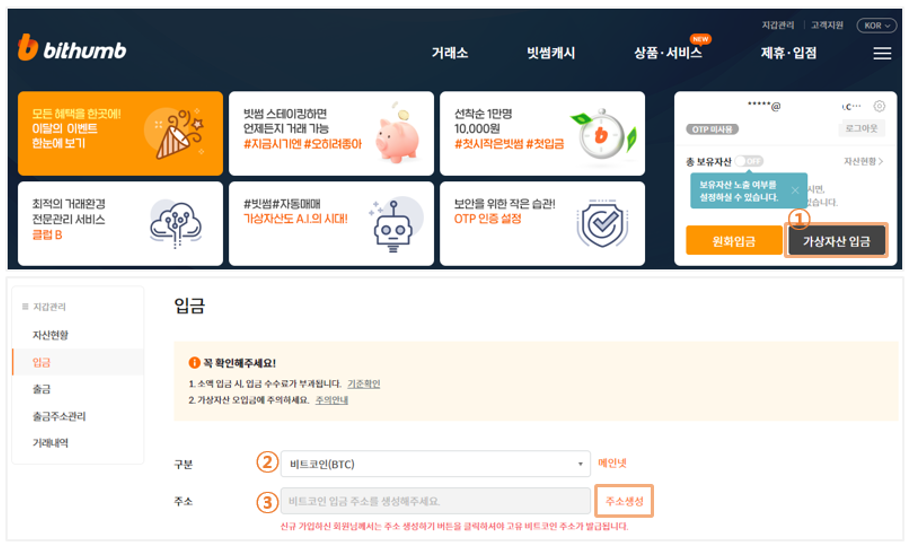Open the 빗썸 스테이킹 banner card
Viewport: 909px width, 547px height.
(332, 133)
